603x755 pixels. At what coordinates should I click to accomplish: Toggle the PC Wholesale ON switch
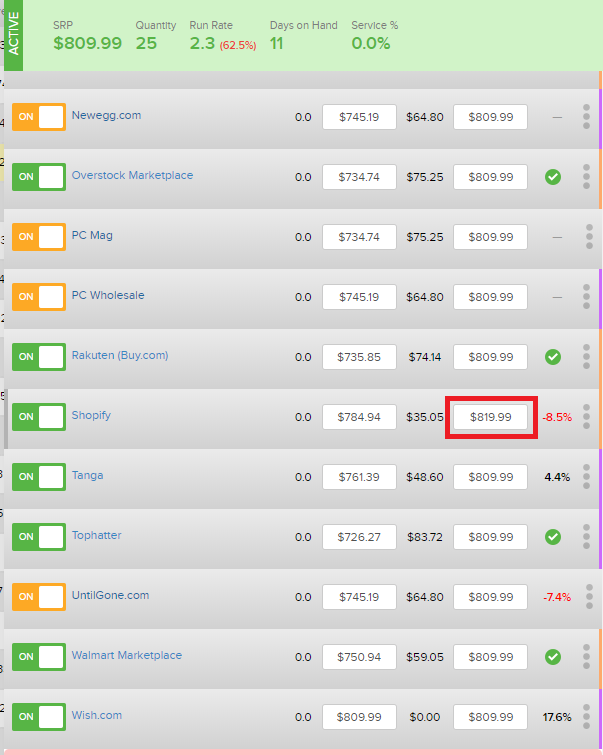tap(39, 297)
